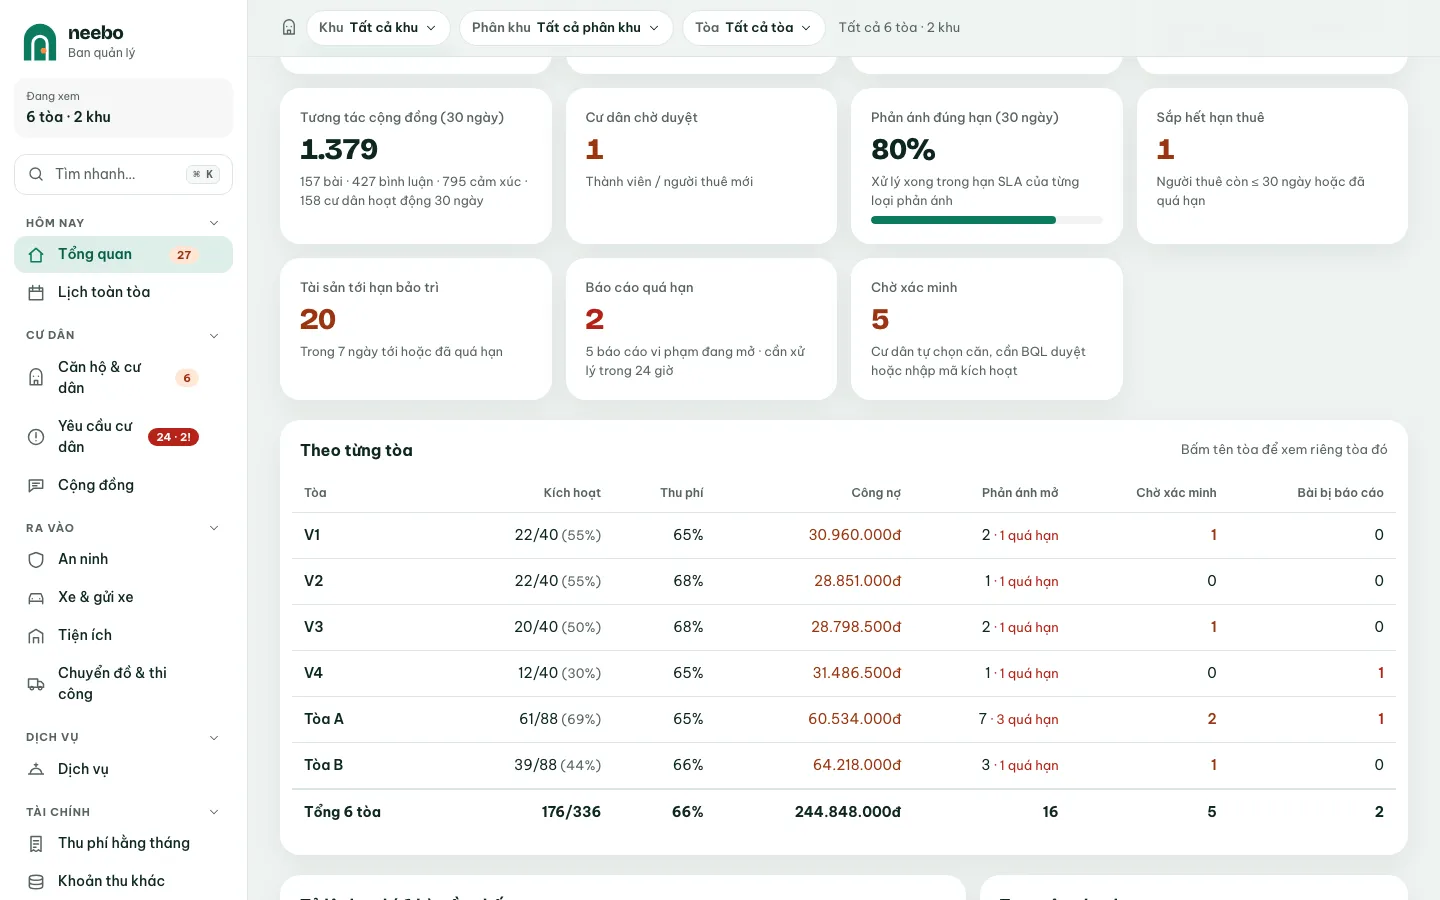
Task: Click the Phản ánh đúng hạn progress bar
Action: pos(987,220)
